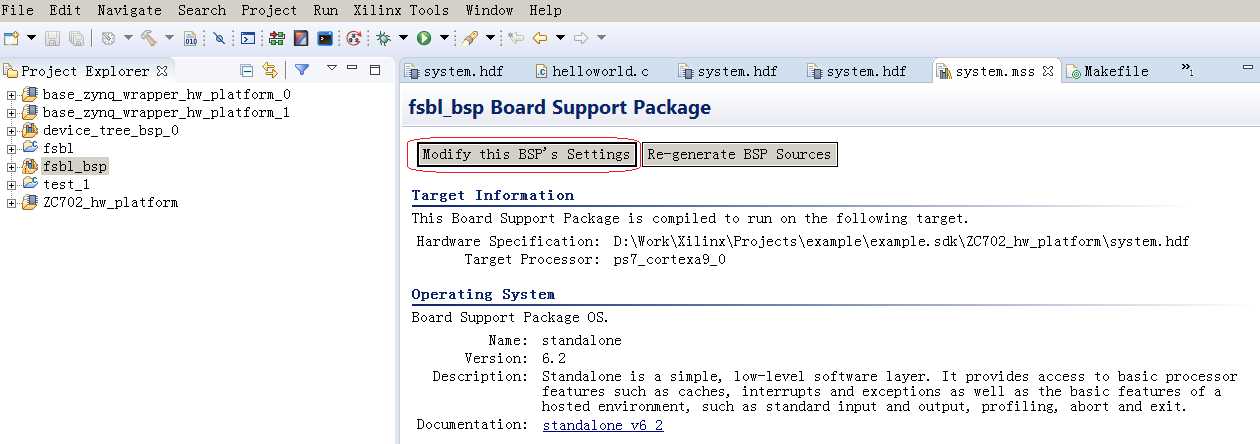Click the New project toolbar icon

point(11,38)
